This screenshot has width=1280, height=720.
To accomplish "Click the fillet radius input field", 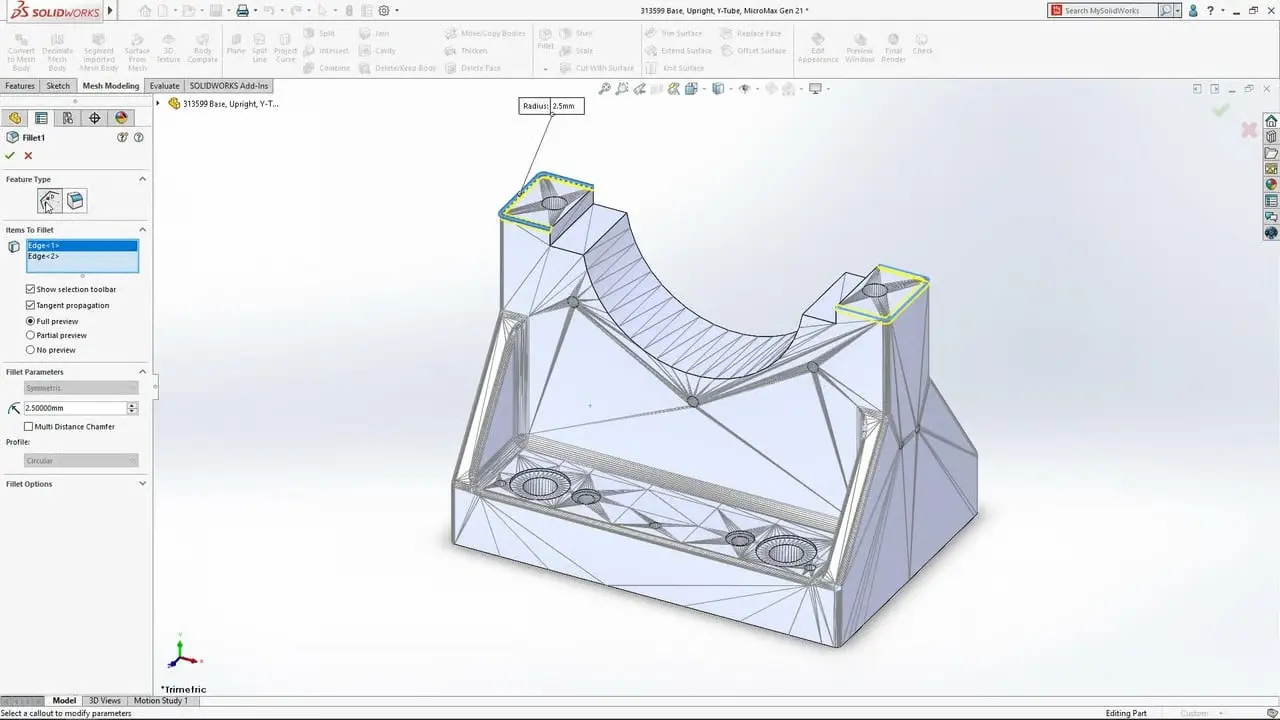I will pyautogui.click(x=76, y=408).
